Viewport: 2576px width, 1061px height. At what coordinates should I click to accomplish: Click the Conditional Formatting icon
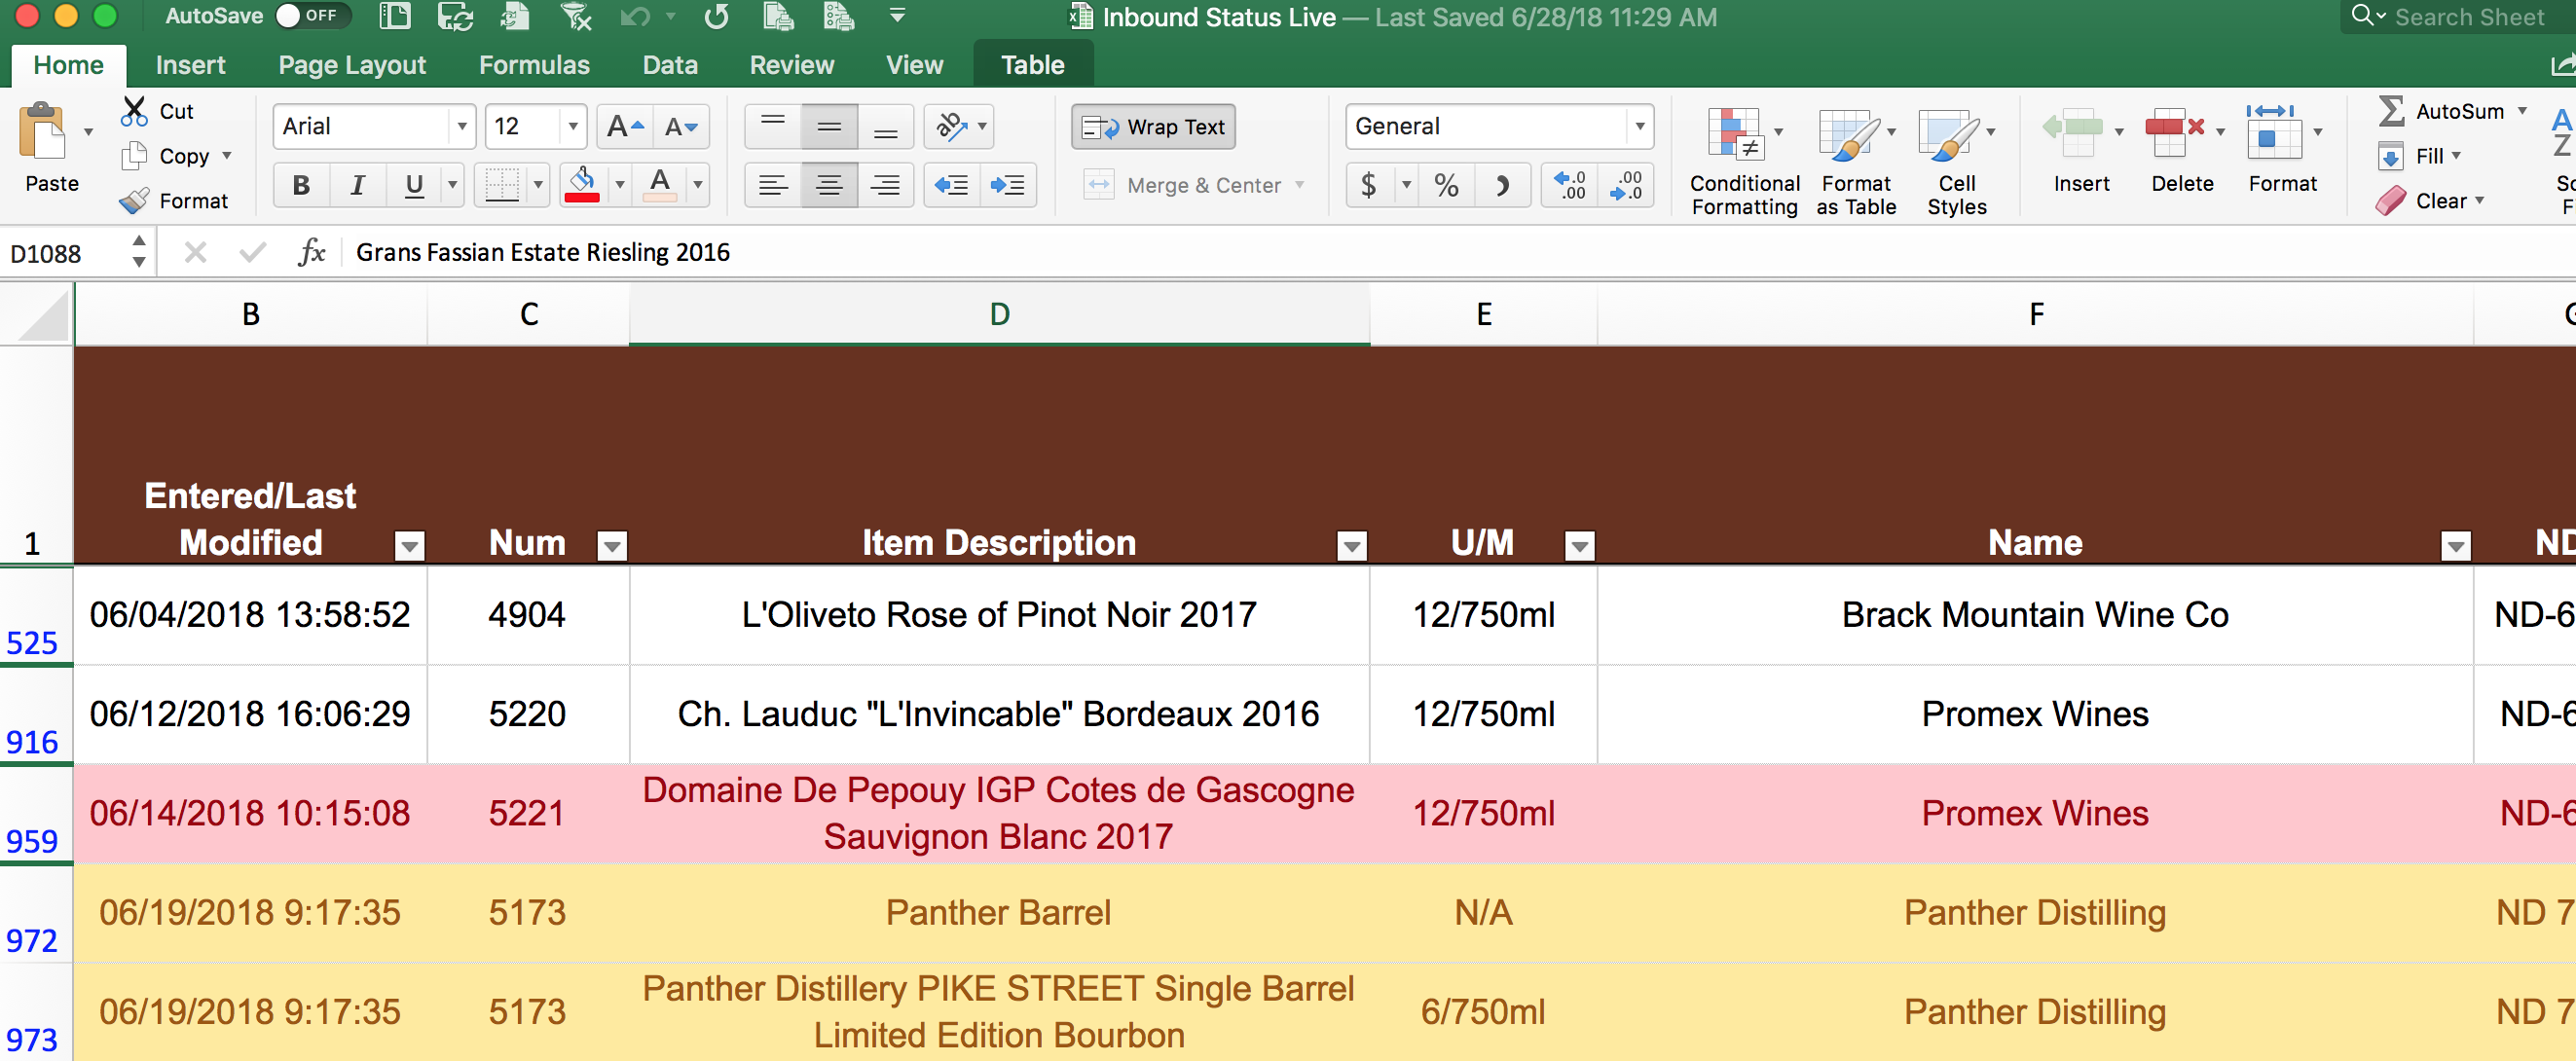tap(1735, 134)
